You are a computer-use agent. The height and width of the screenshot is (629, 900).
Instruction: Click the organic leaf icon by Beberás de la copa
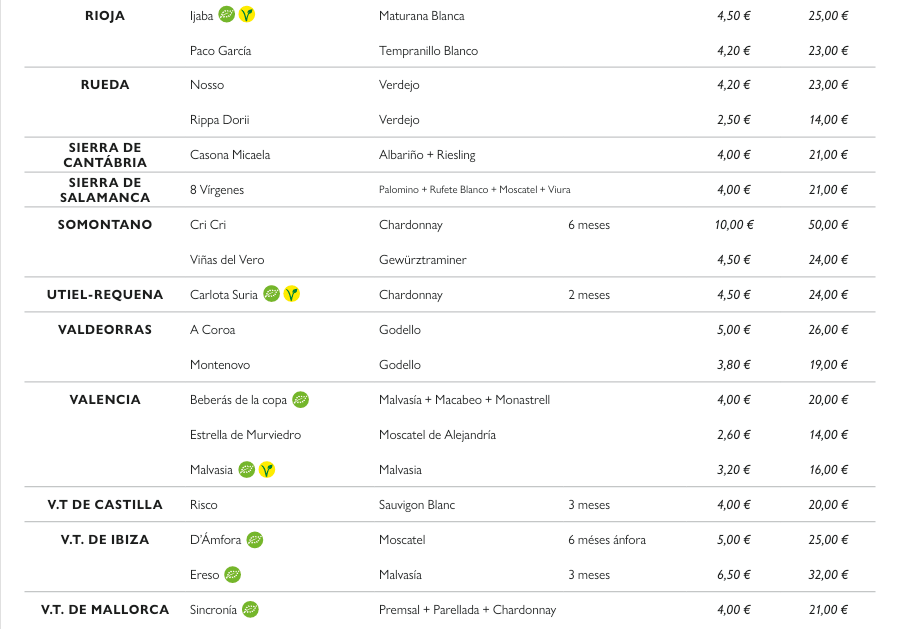(x=300, y=399)
